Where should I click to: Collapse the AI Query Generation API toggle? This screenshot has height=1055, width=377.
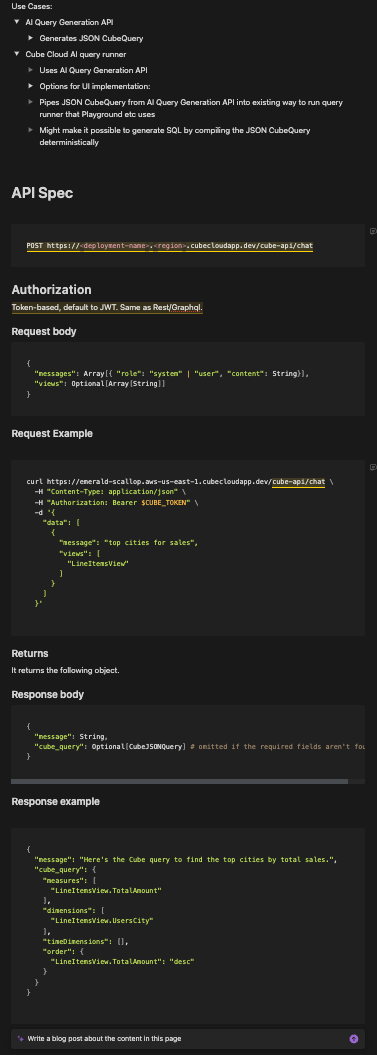[x=17, y=22]
